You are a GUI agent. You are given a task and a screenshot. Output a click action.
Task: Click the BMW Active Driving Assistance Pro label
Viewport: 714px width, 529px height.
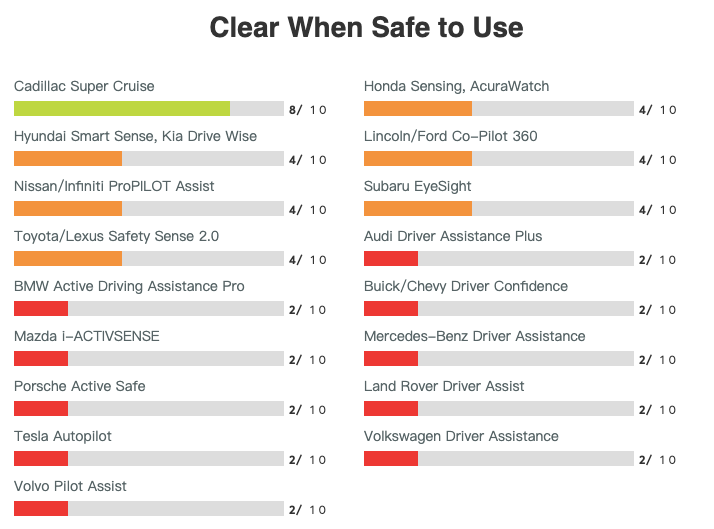(129, 287)
